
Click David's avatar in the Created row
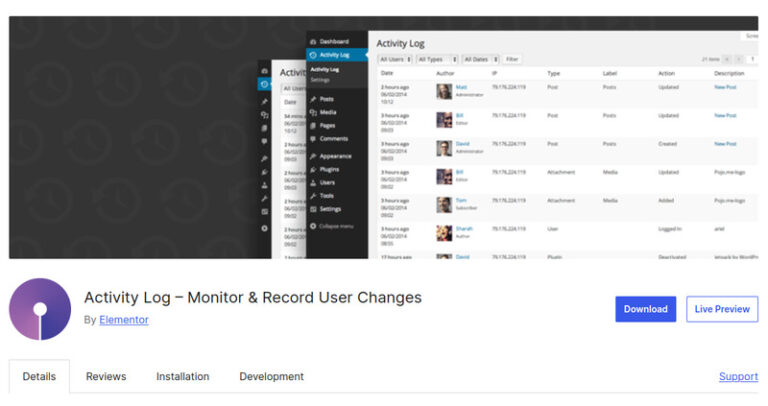point(444,148)
